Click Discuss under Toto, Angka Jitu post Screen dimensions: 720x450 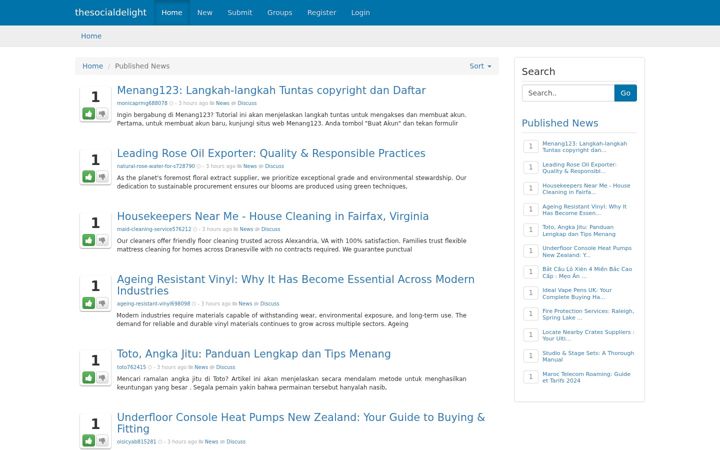[225, 367]
